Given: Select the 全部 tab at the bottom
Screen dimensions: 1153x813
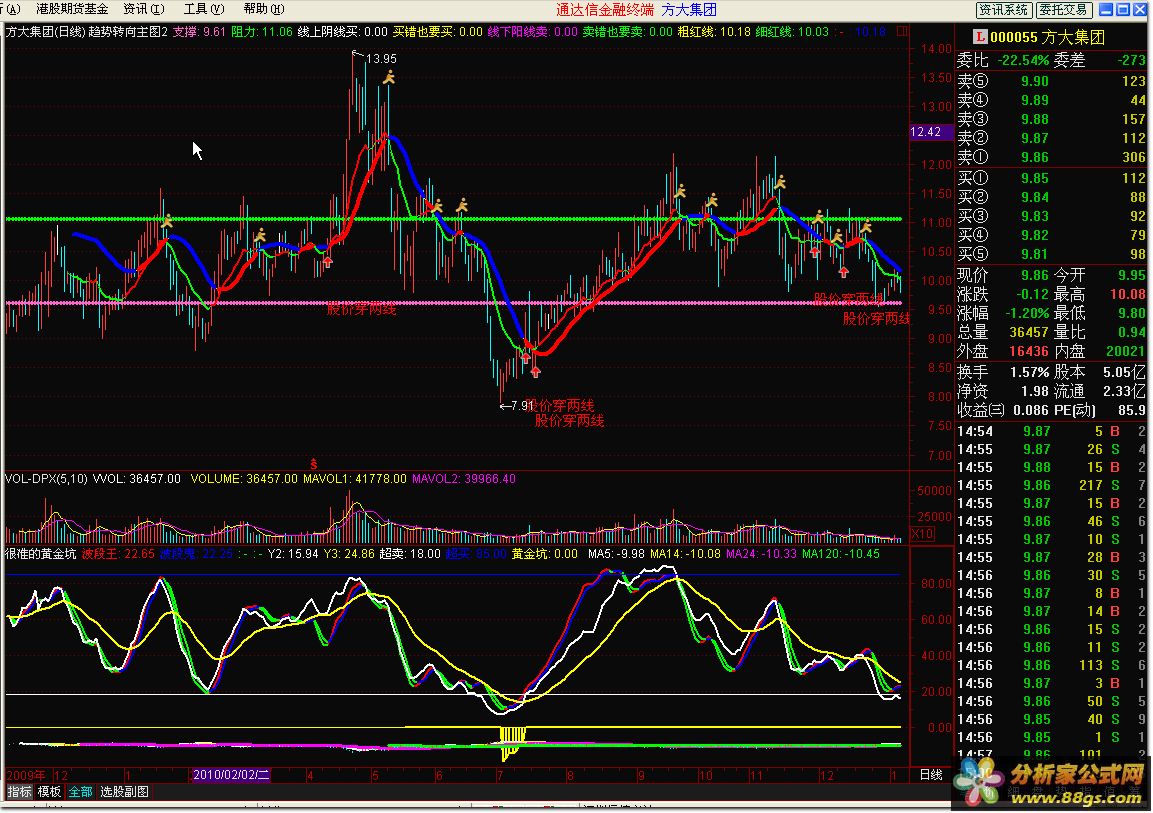Looking at the screenshot, I should (x=80, y=792).
